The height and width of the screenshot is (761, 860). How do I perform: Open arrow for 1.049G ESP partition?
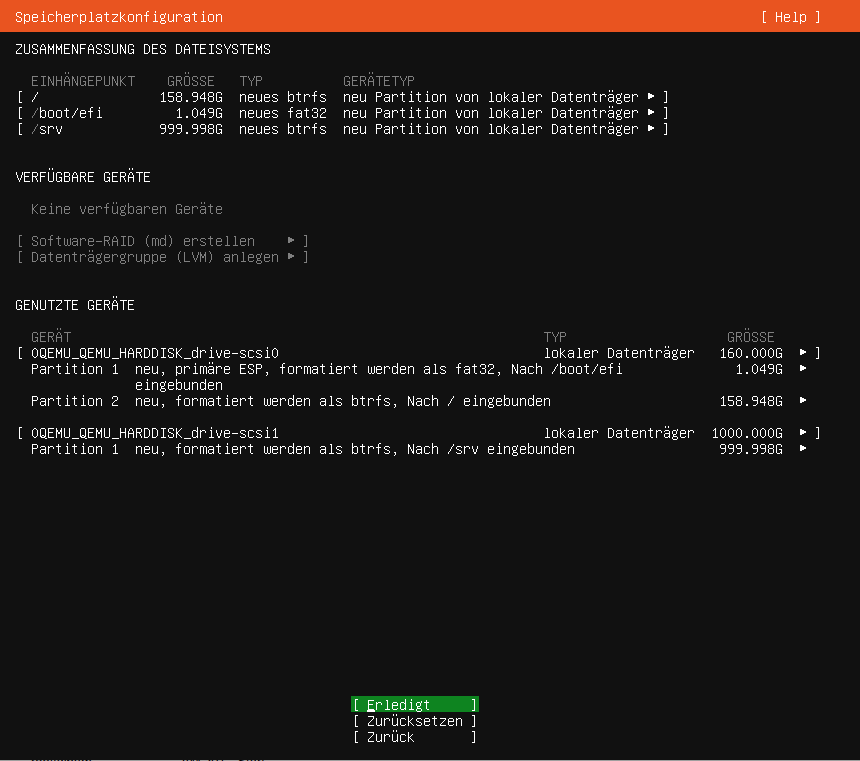(x=803, y=368)
